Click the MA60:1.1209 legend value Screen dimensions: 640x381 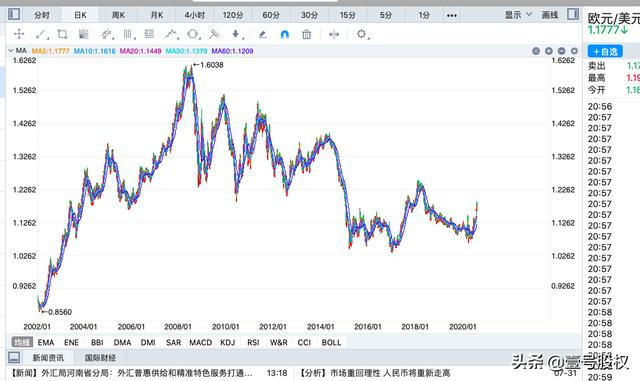(x=232, y=51)
